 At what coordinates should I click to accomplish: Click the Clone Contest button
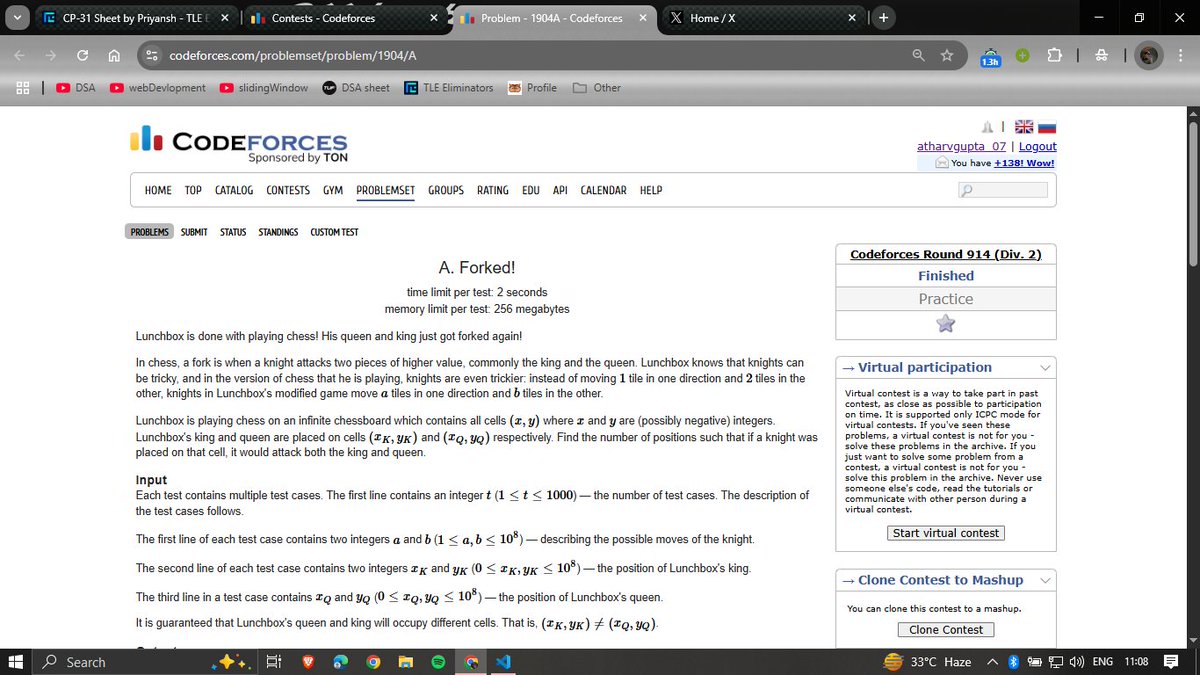pos(946,630)
